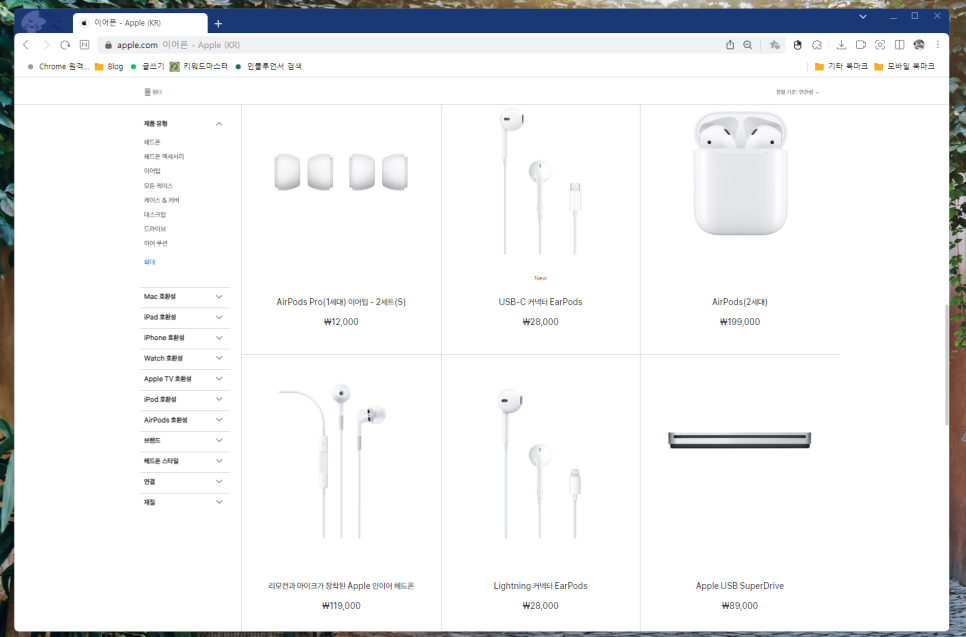This screenshot has width=966, height=637.
Task: Open the Apple in-ear headphones product image
Action: [x=333, y=461]
